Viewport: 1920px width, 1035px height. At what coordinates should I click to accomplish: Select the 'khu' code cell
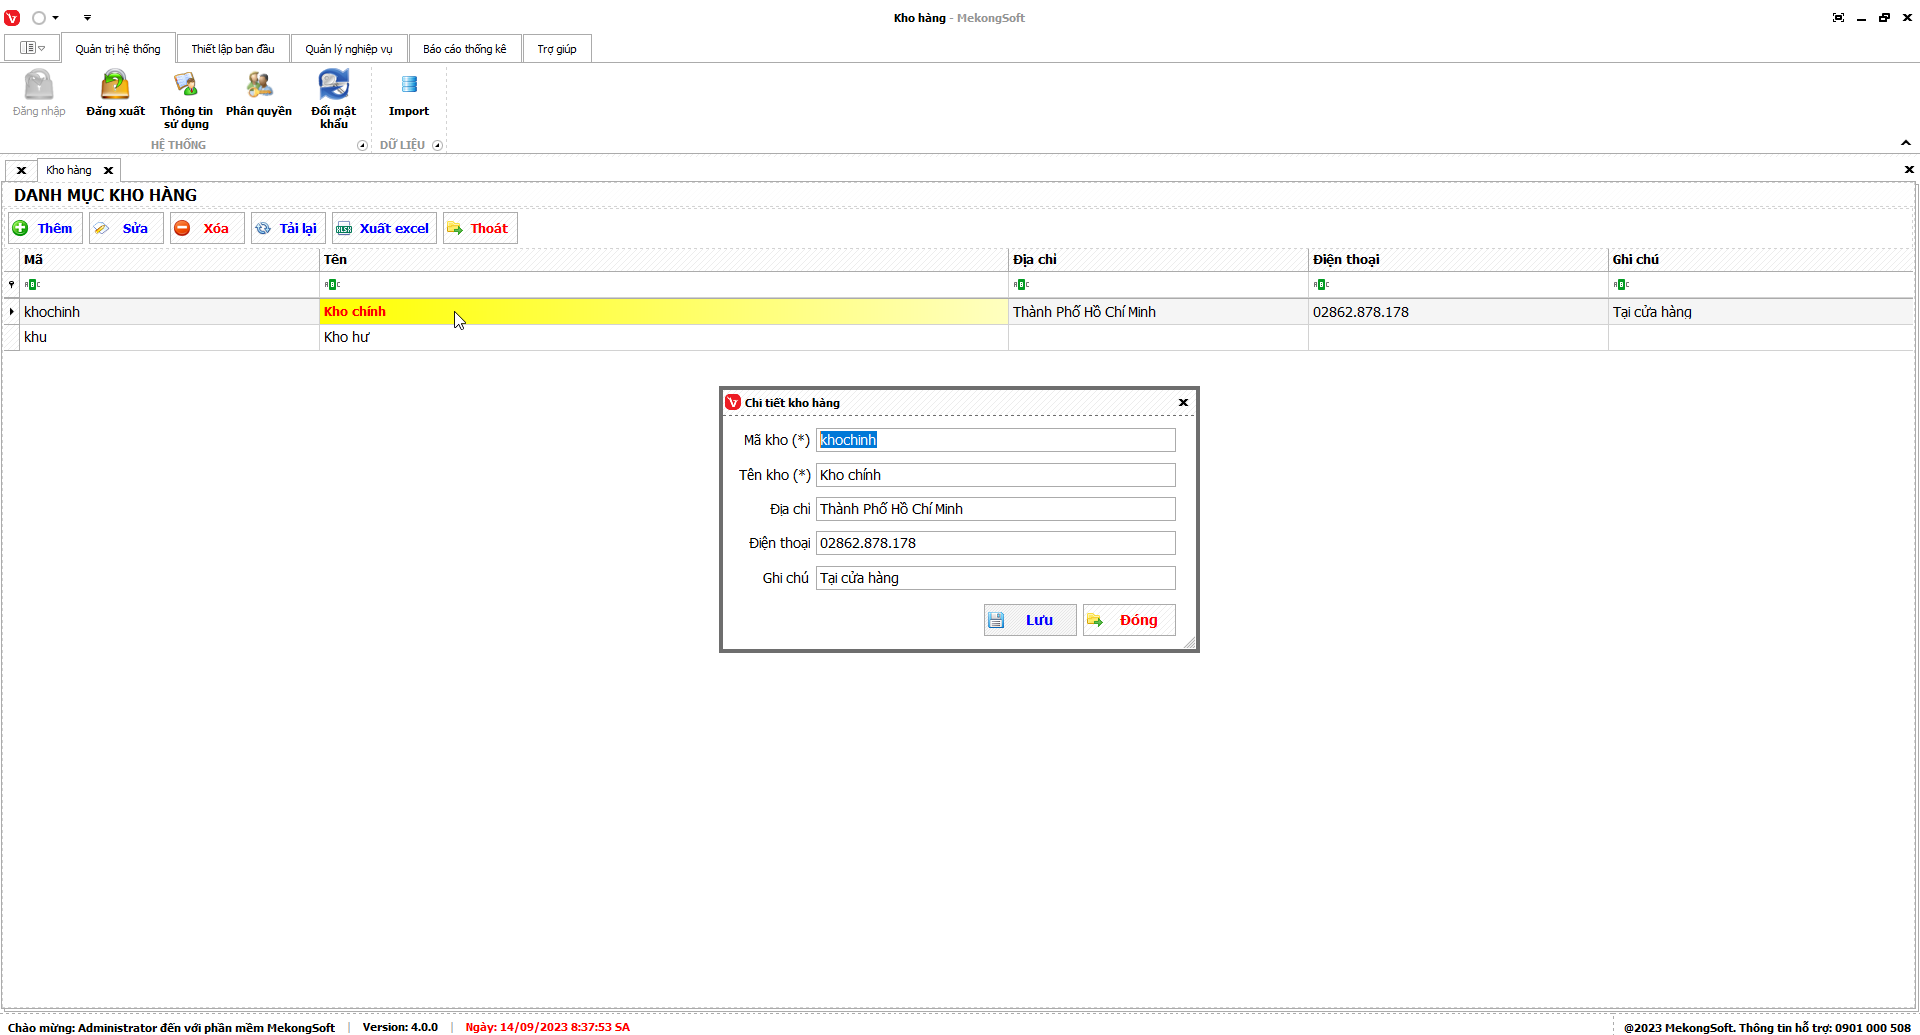click(x=169, y=337)
